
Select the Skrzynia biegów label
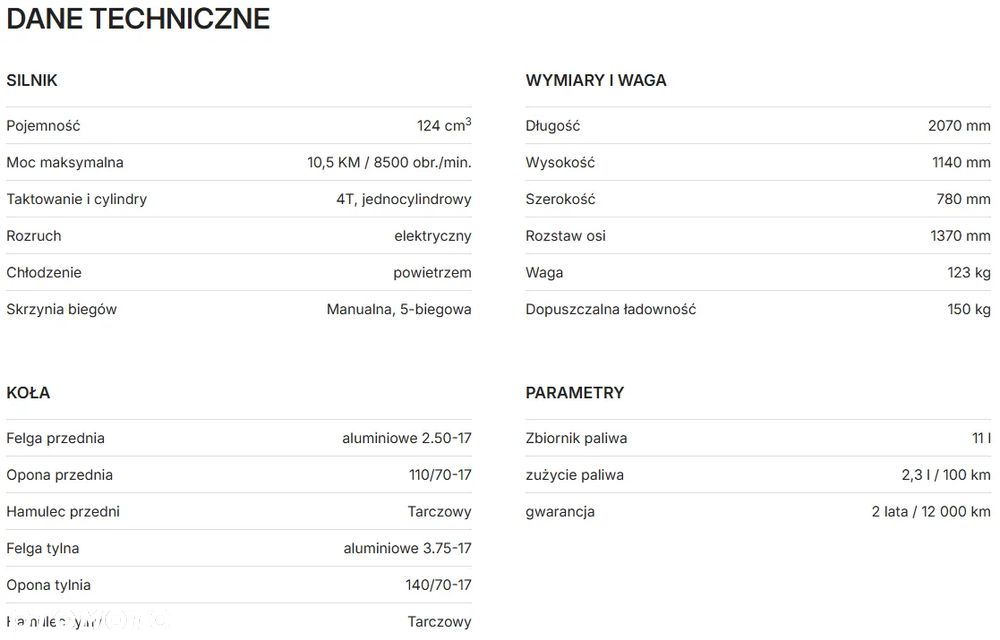pyautogui.click(x=62, y=309)
